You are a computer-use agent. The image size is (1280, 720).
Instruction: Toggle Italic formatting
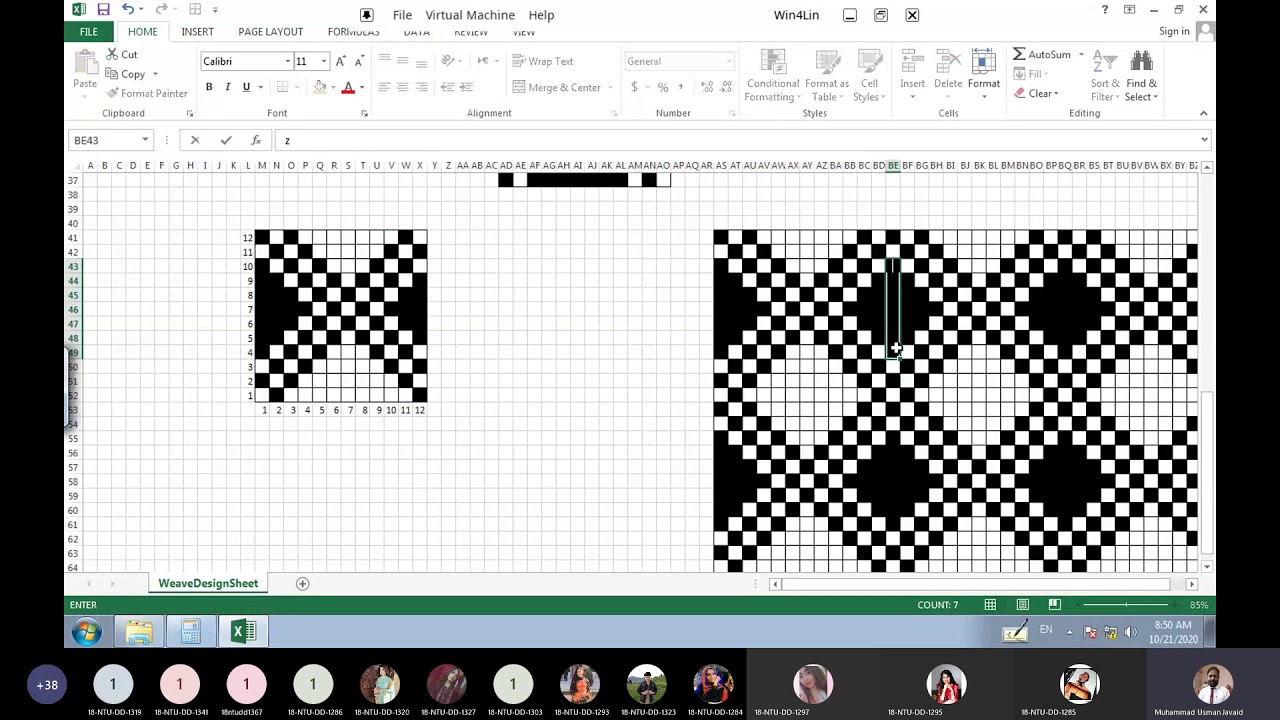pyautogui.click(x=228, y=87)
